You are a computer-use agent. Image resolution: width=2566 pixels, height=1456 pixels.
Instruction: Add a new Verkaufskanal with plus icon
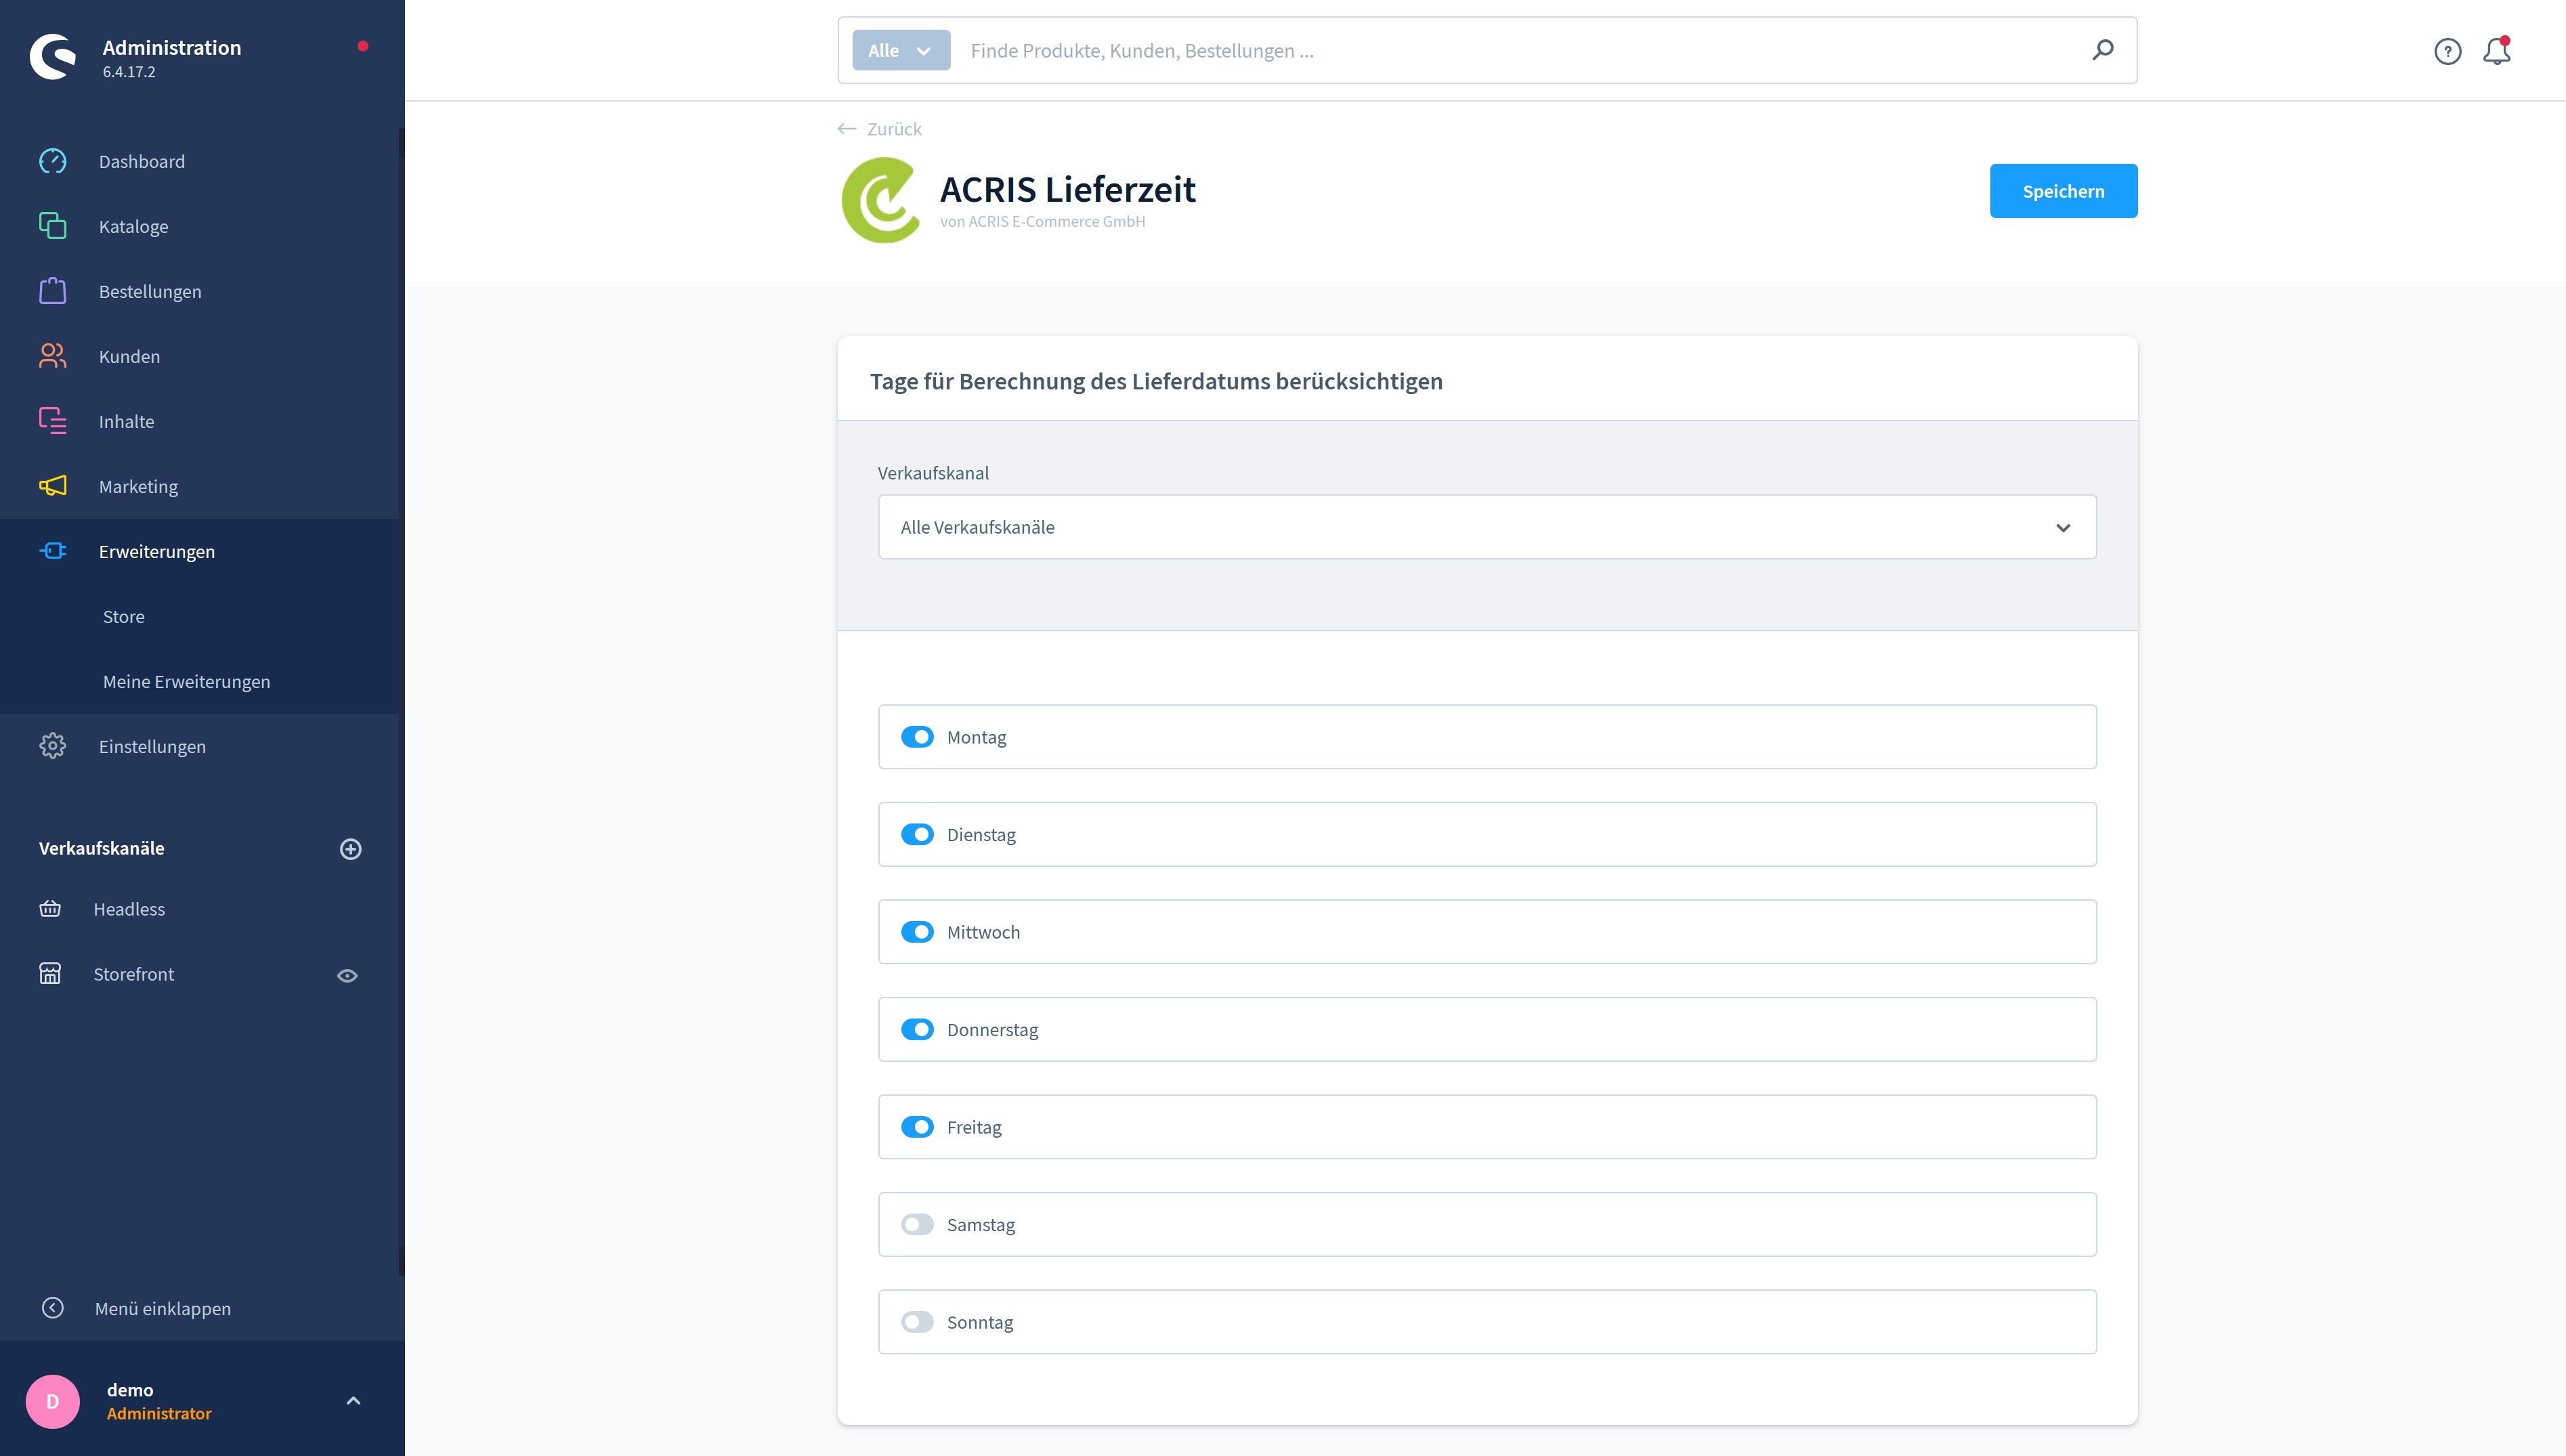[350, 849]
